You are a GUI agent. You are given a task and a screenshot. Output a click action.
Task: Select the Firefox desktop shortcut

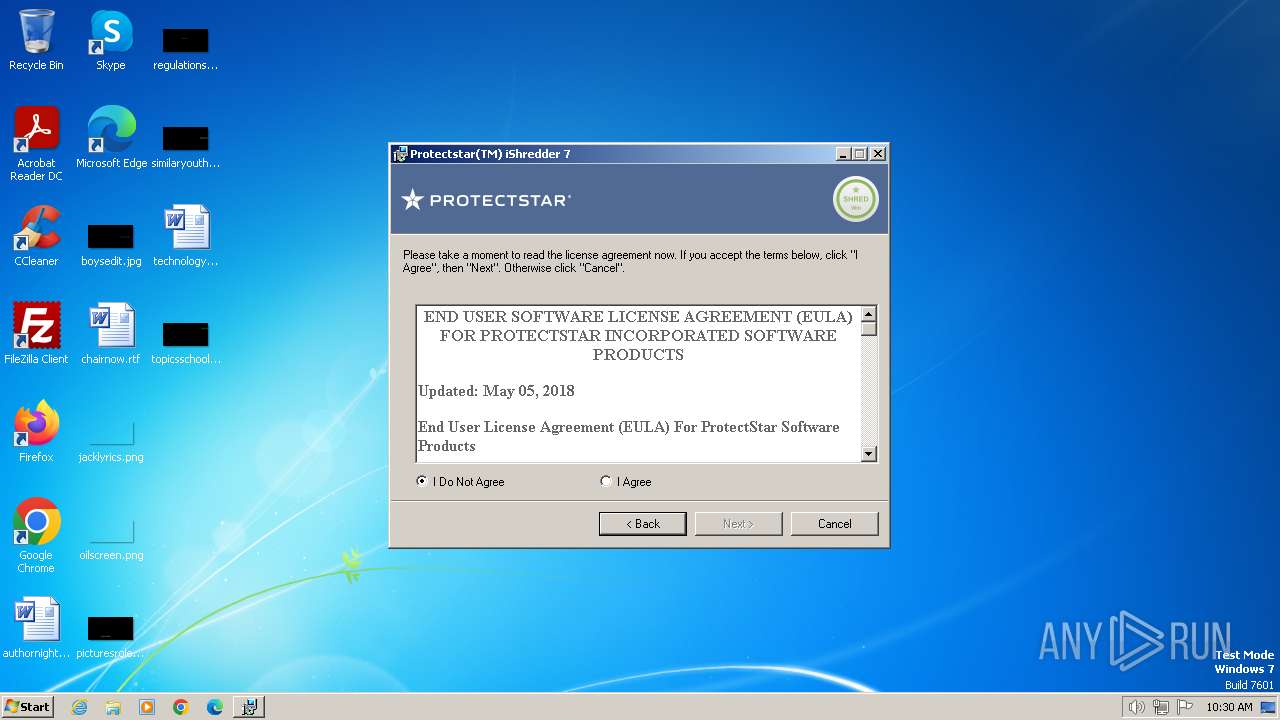(x=36, y=432)
